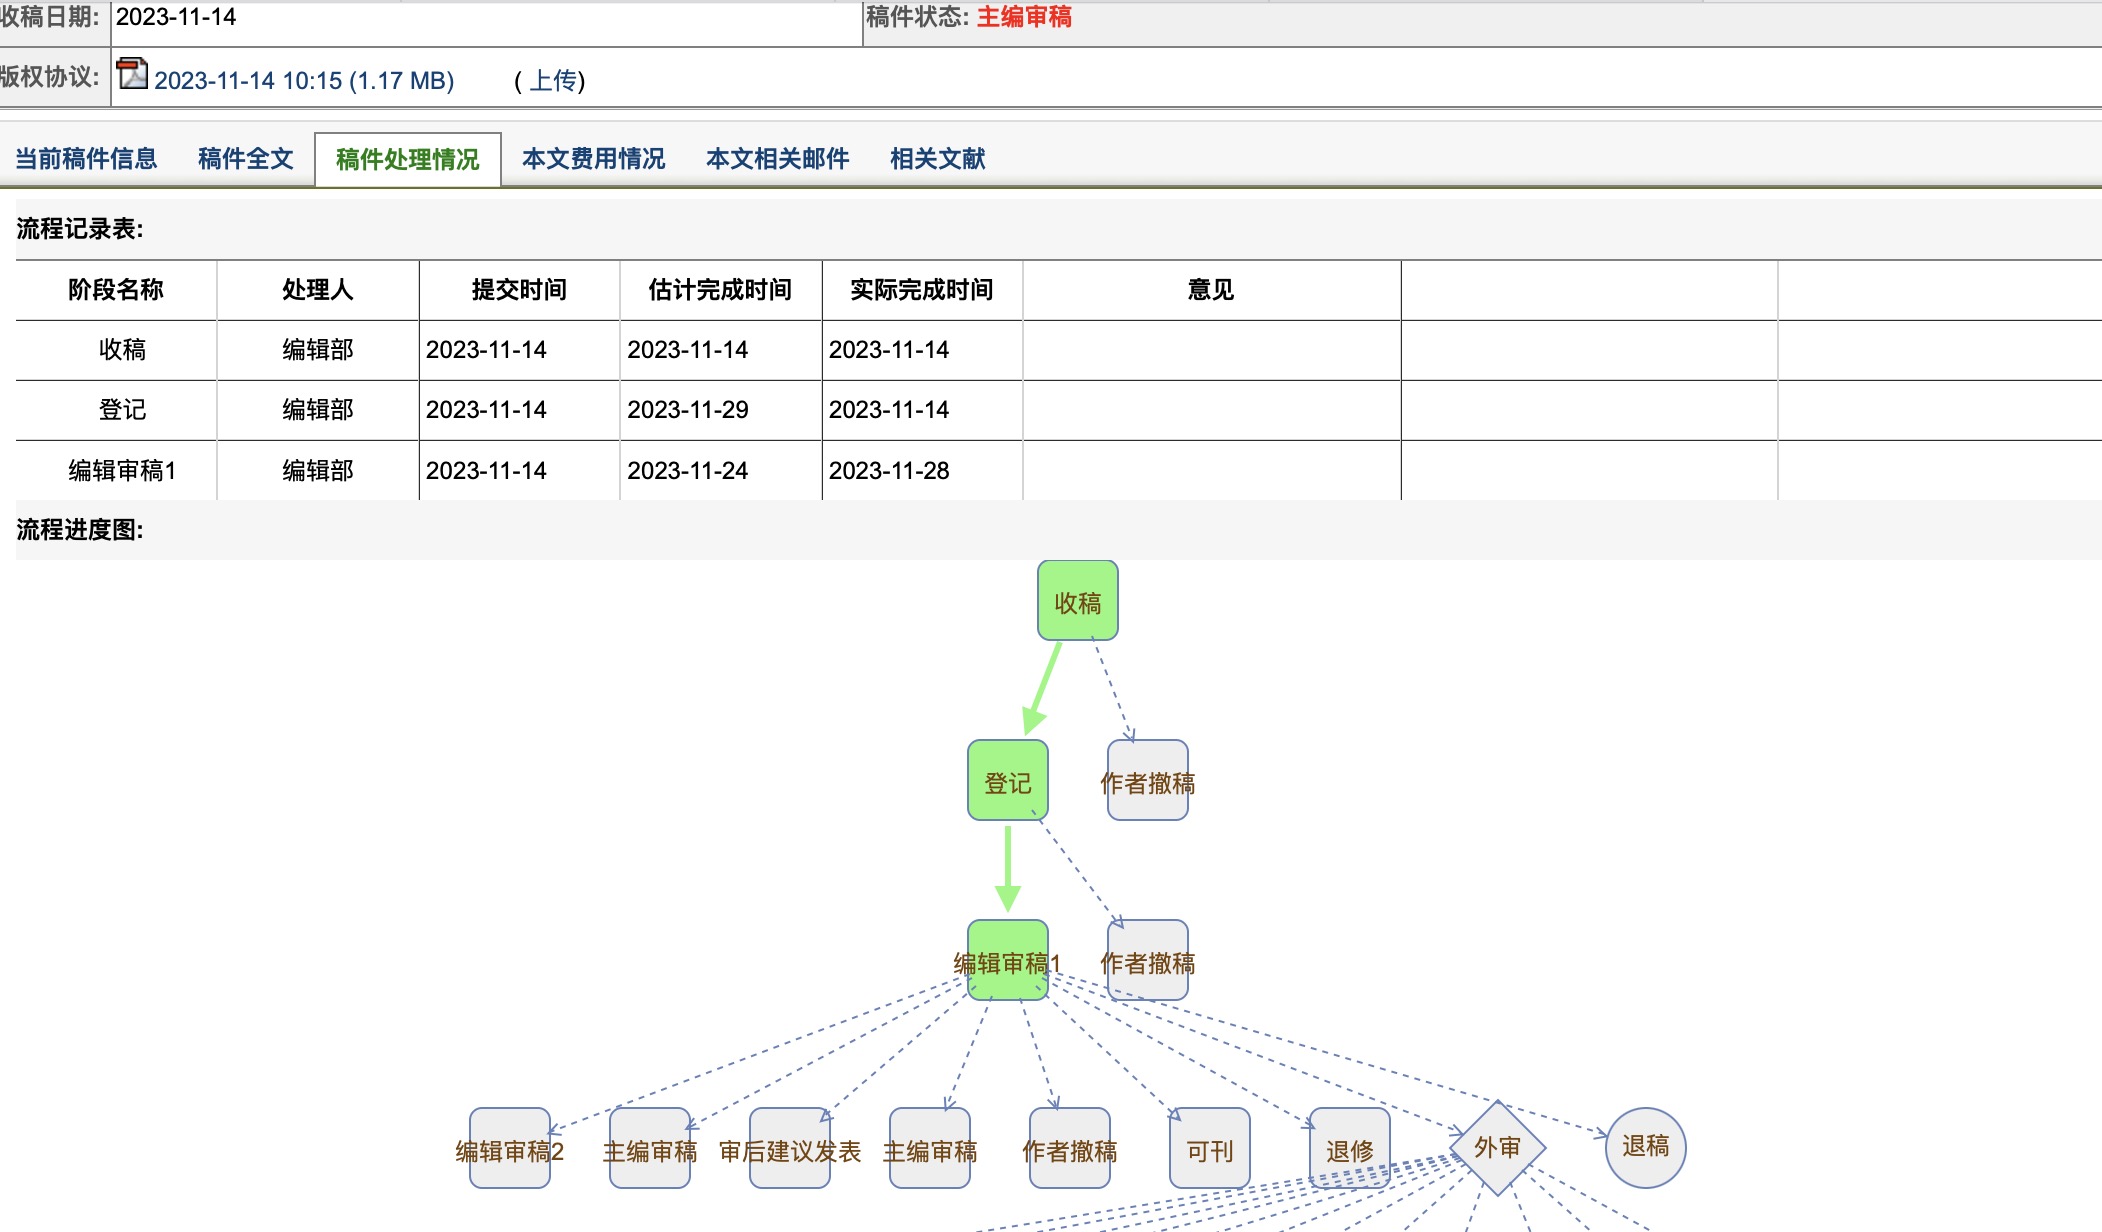Screen dimensions: 2102x1232
Task: Click the 作者撤稿 node in bottom row
Action: 1070,1149
